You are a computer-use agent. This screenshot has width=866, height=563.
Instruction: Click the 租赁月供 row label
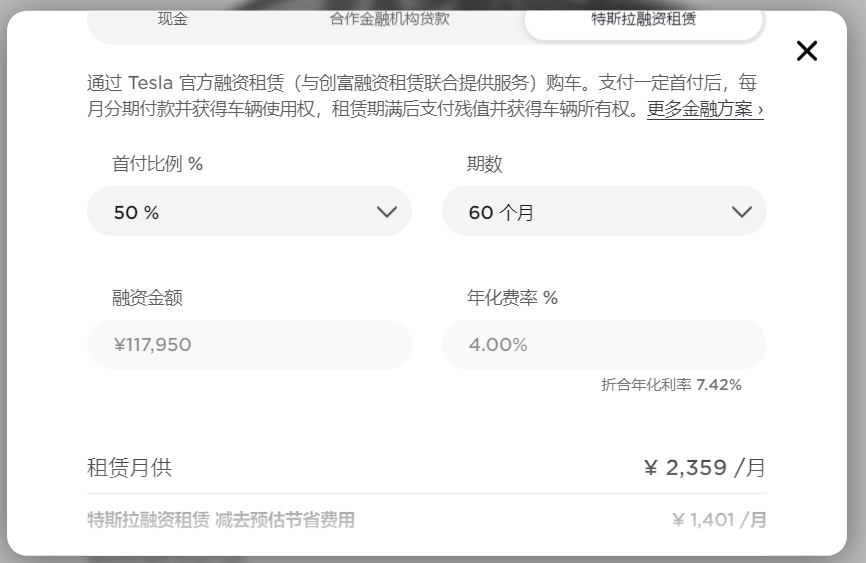click(129, 468)
